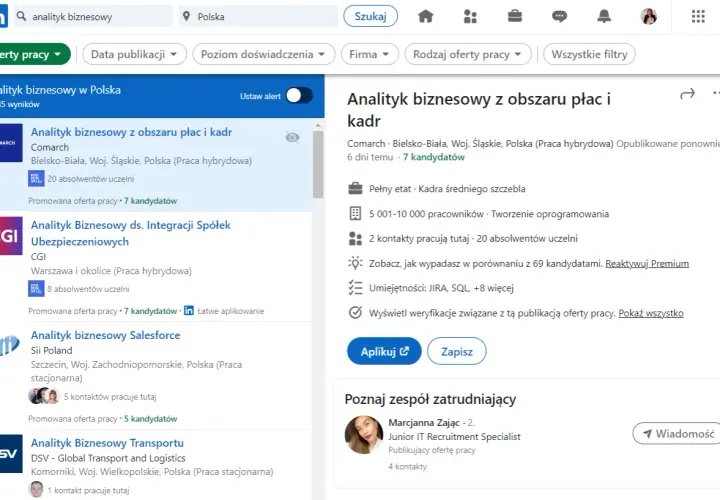Expand the Poziom doświadczenia filter
This screenshot has height=500, width=720.
pos(264,54)
